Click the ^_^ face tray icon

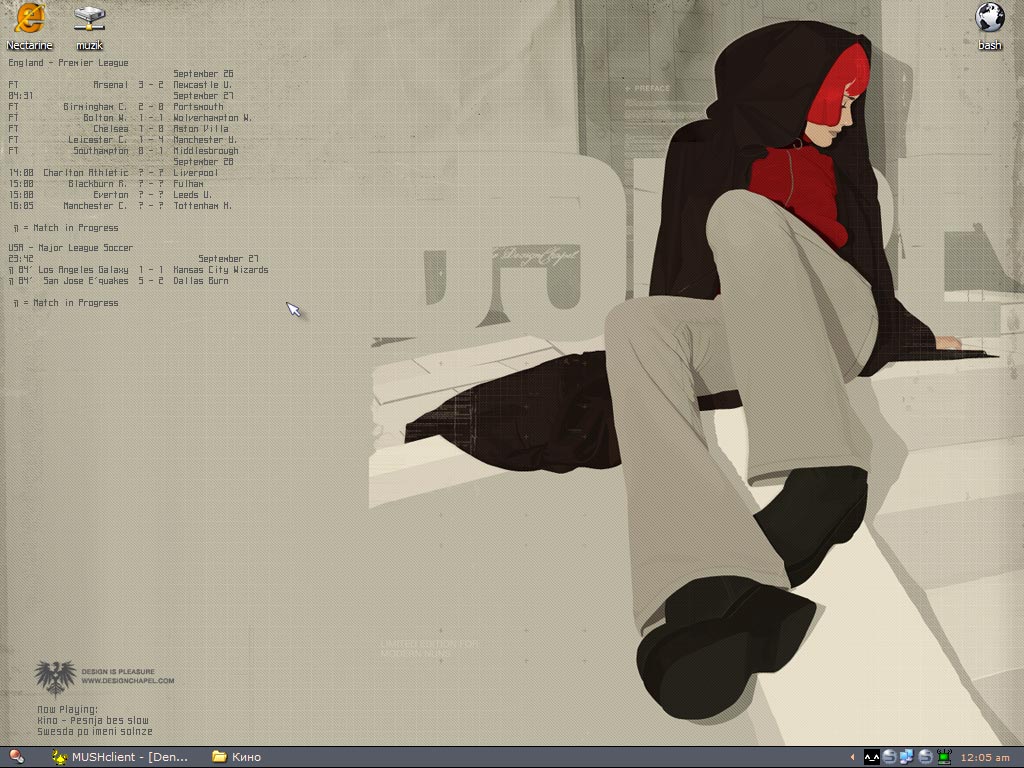(872, 757)
